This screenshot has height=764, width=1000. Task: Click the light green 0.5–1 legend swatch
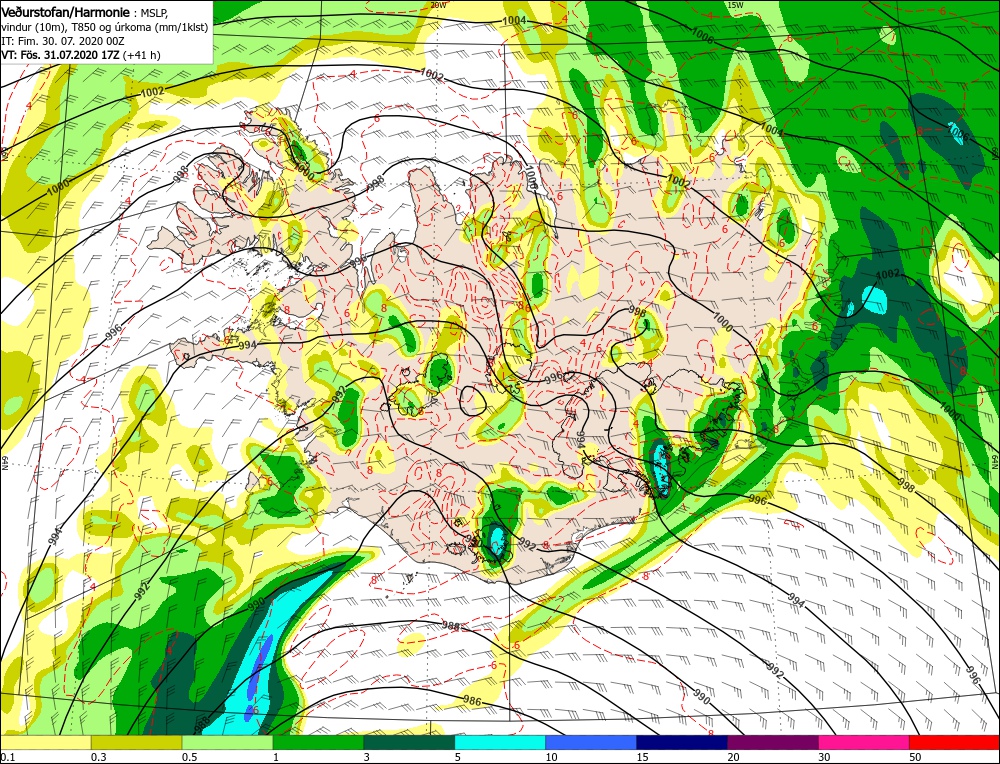click(x=227, y=742)
